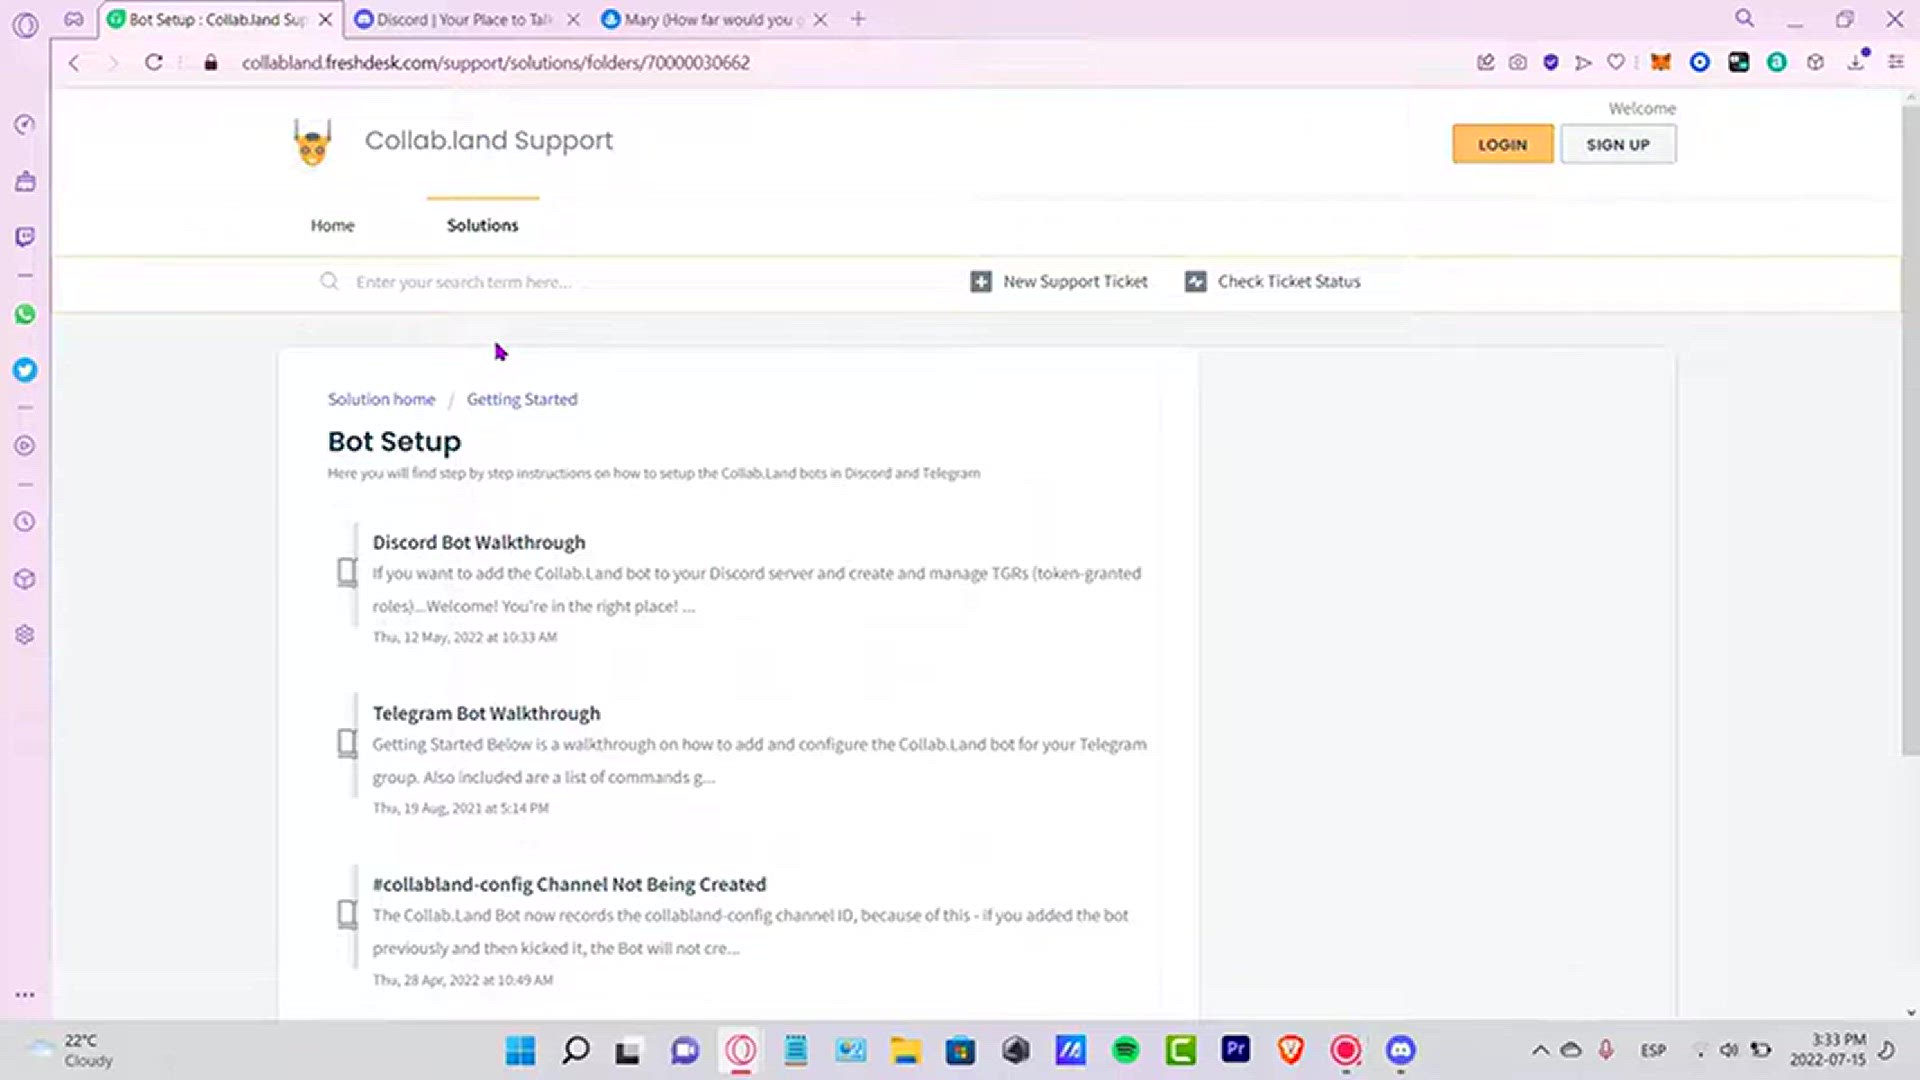Click the SIGN UP button
The image size is (1920, 1080).
[x=1618, y=144]
